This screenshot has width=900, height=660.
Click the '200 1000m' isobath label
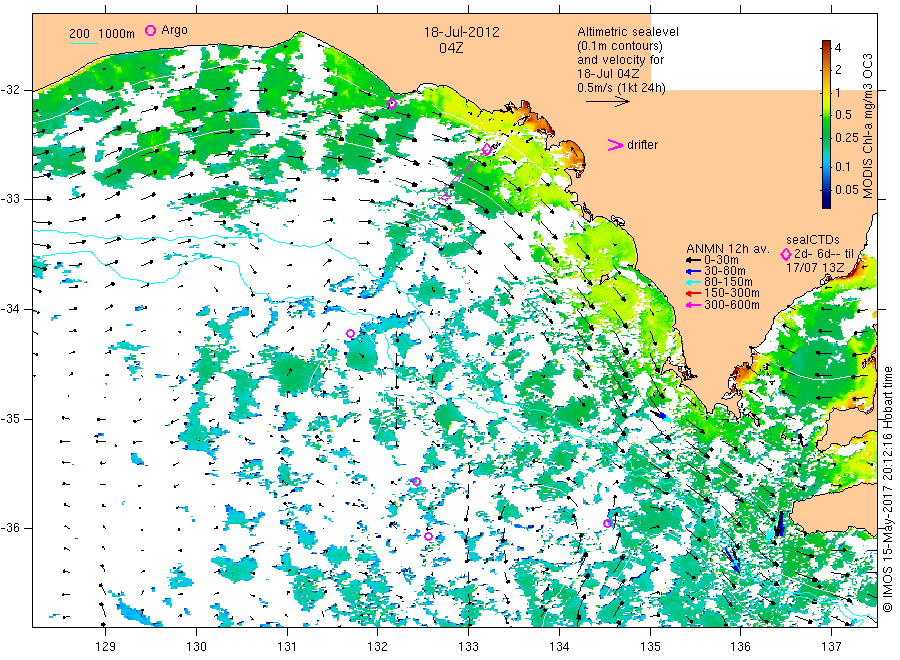(x=102, y=34)
